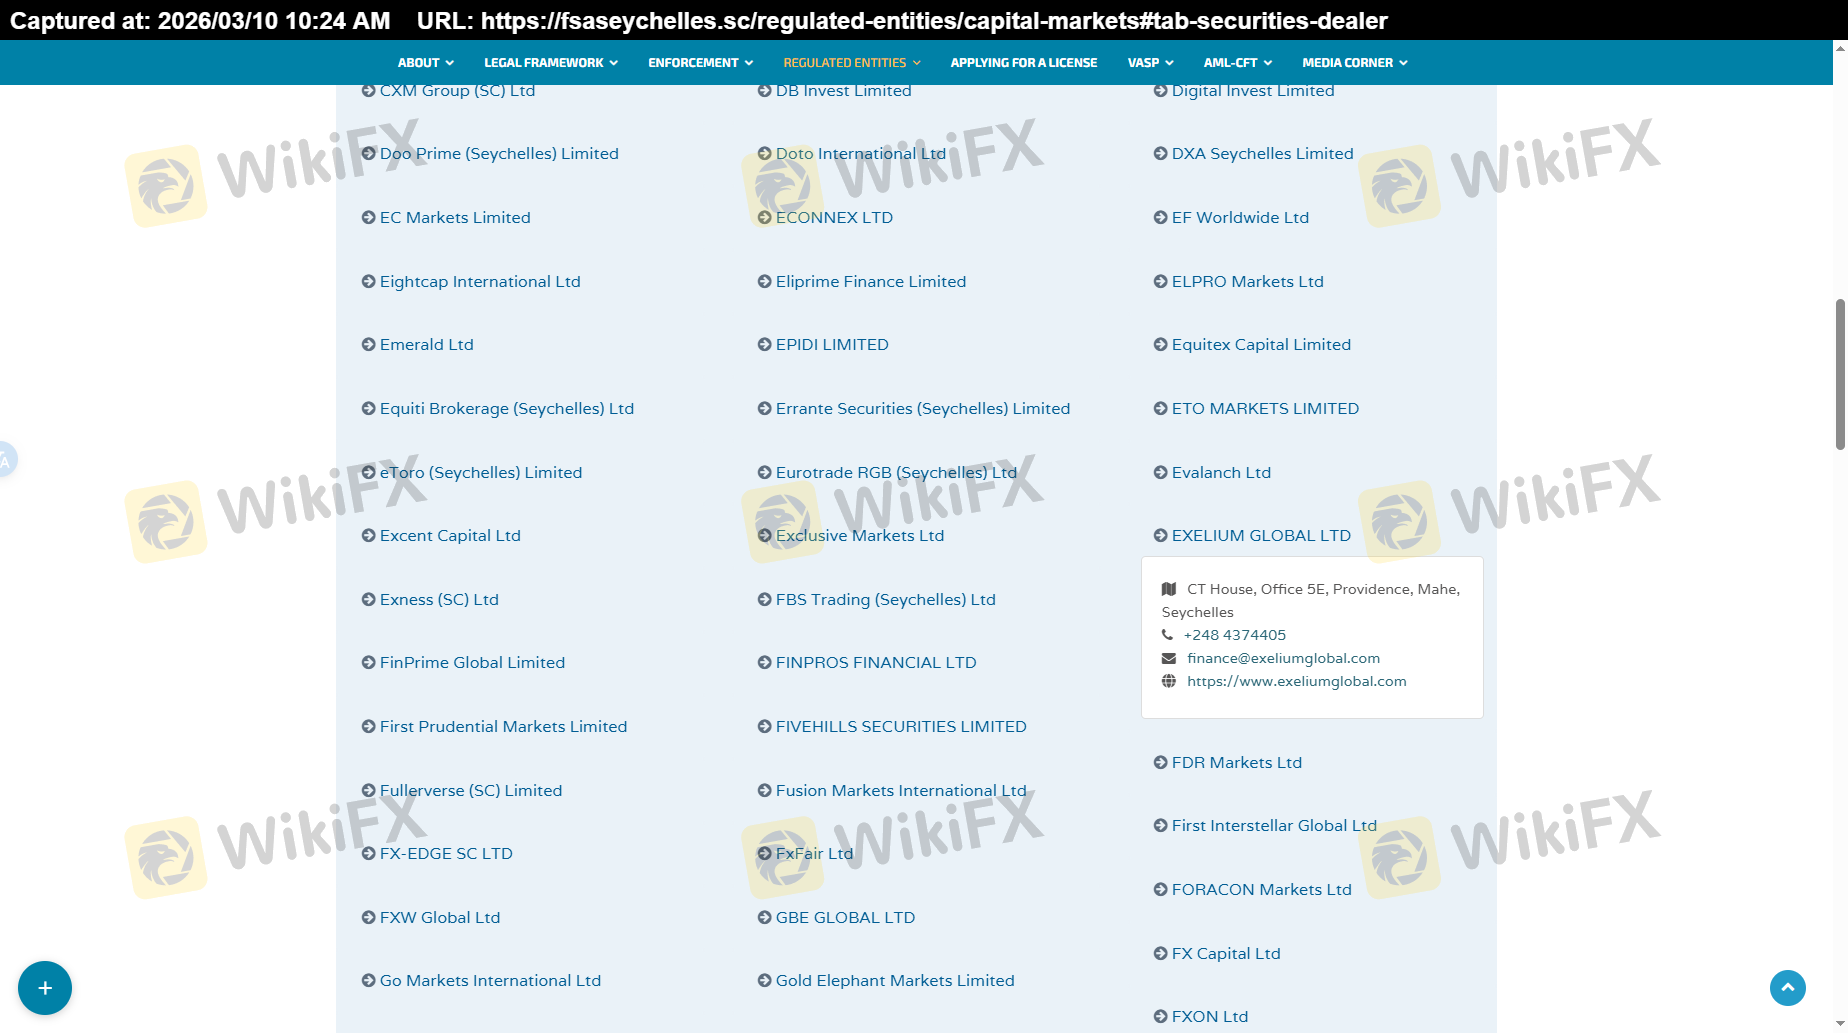Viewport: 1848px width, 1033px height.
Task: Click the arrow icon beside FXW Global Ltd
Action: (x=368, y=918)
